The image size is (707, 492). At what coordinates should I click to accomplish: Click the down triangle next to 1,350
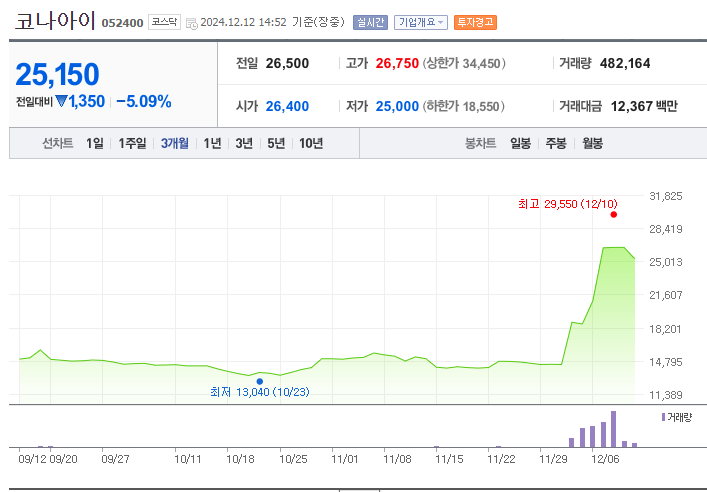[x=61, y=101]
